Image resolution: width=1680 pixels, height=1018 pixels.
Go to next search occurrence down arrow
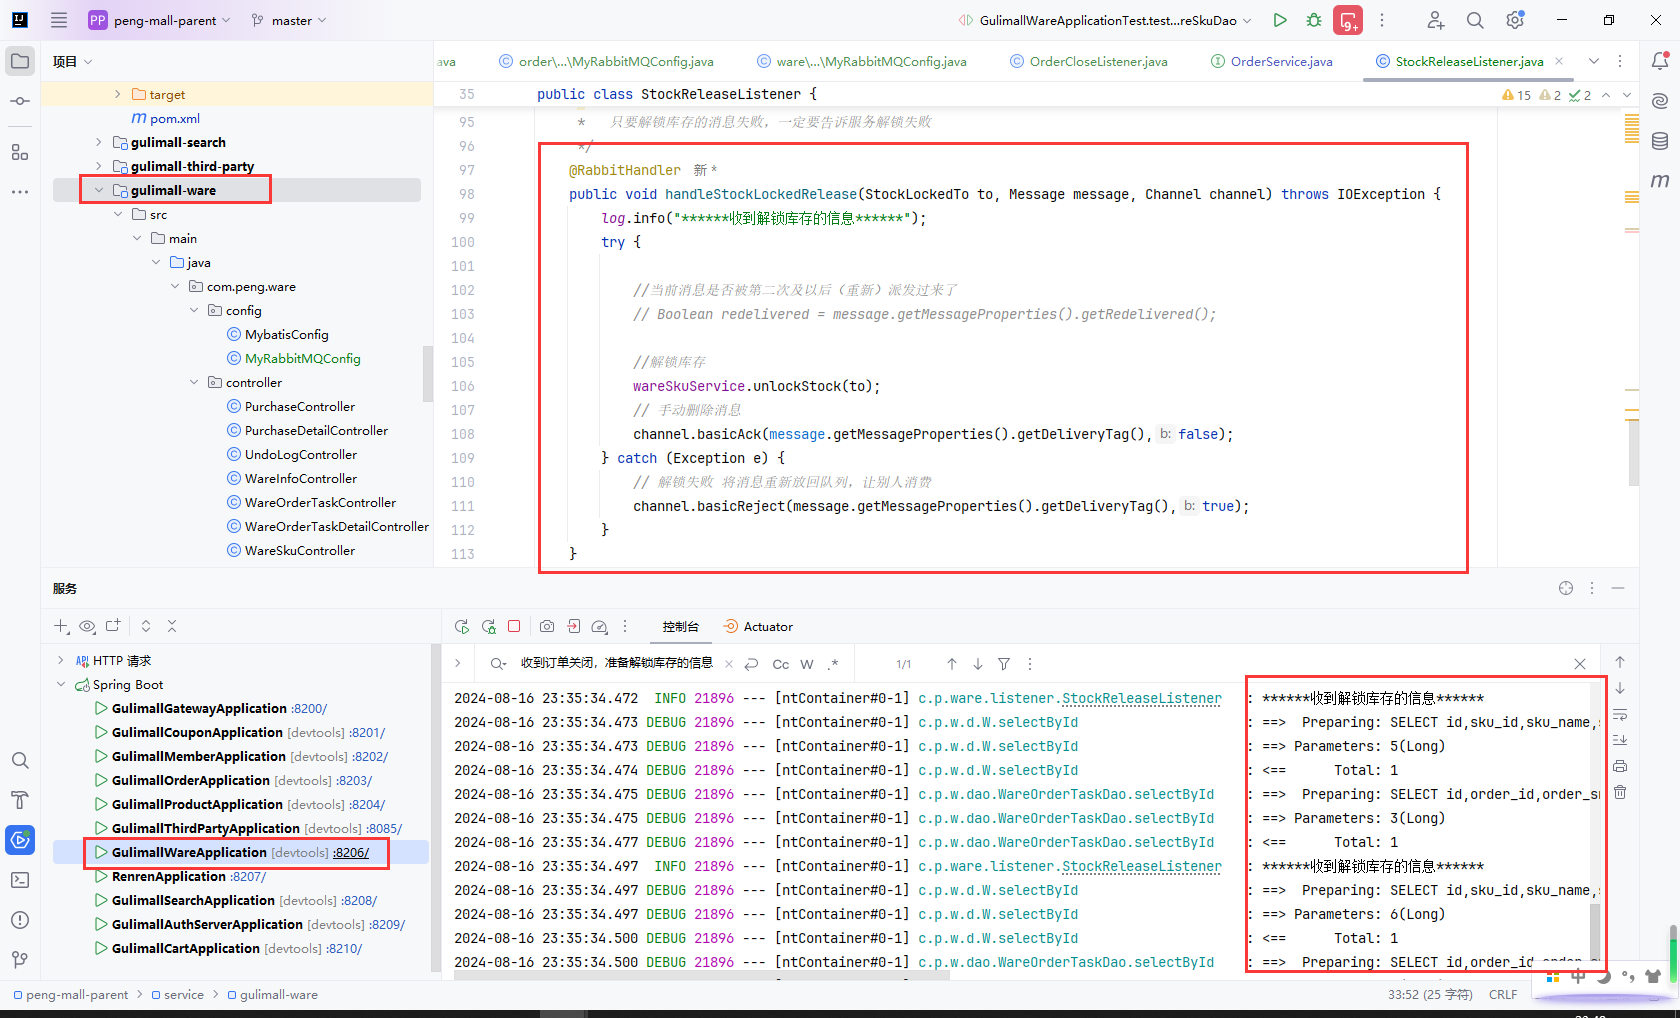click(x=978, y=664)
